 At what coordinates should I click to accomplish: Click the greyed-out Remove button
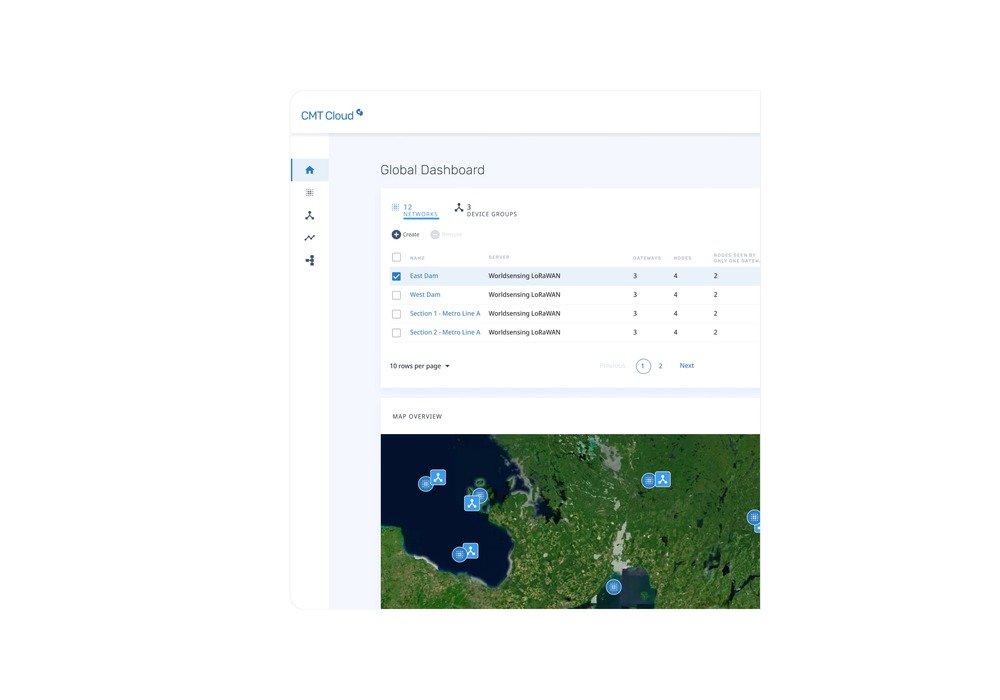click(x=446, y=235)
